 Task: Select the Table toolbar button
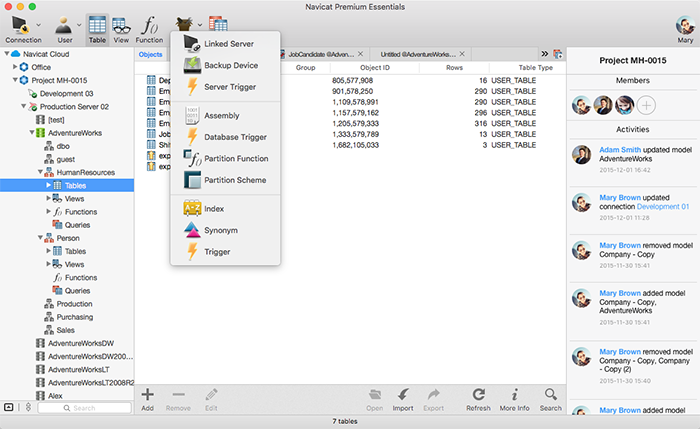(97, 29)
